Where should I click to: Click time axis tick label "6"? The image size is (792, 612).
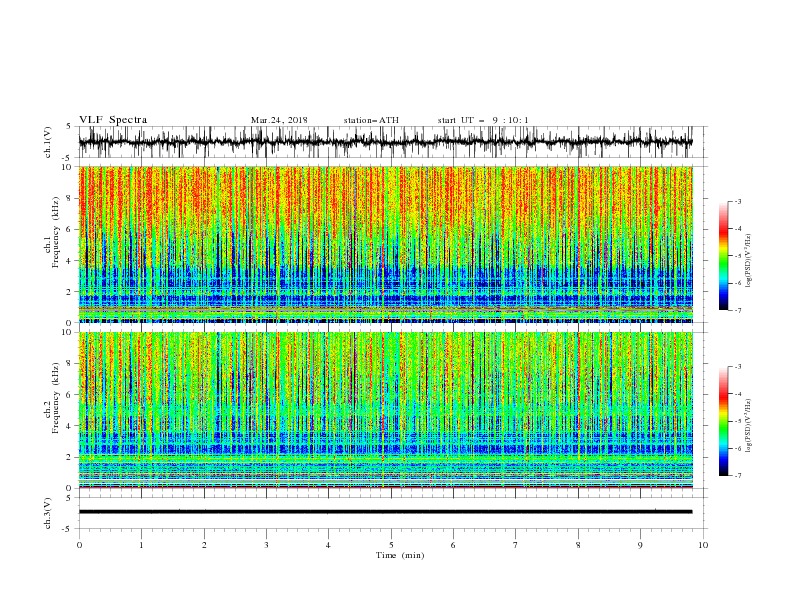point(453,545)
